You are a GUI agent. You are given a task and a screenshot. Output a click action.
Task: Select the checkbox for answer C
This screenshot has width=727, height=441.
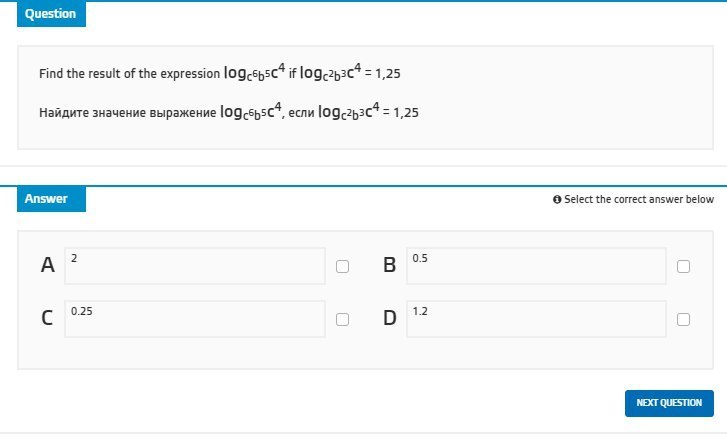tap(343, 320)
